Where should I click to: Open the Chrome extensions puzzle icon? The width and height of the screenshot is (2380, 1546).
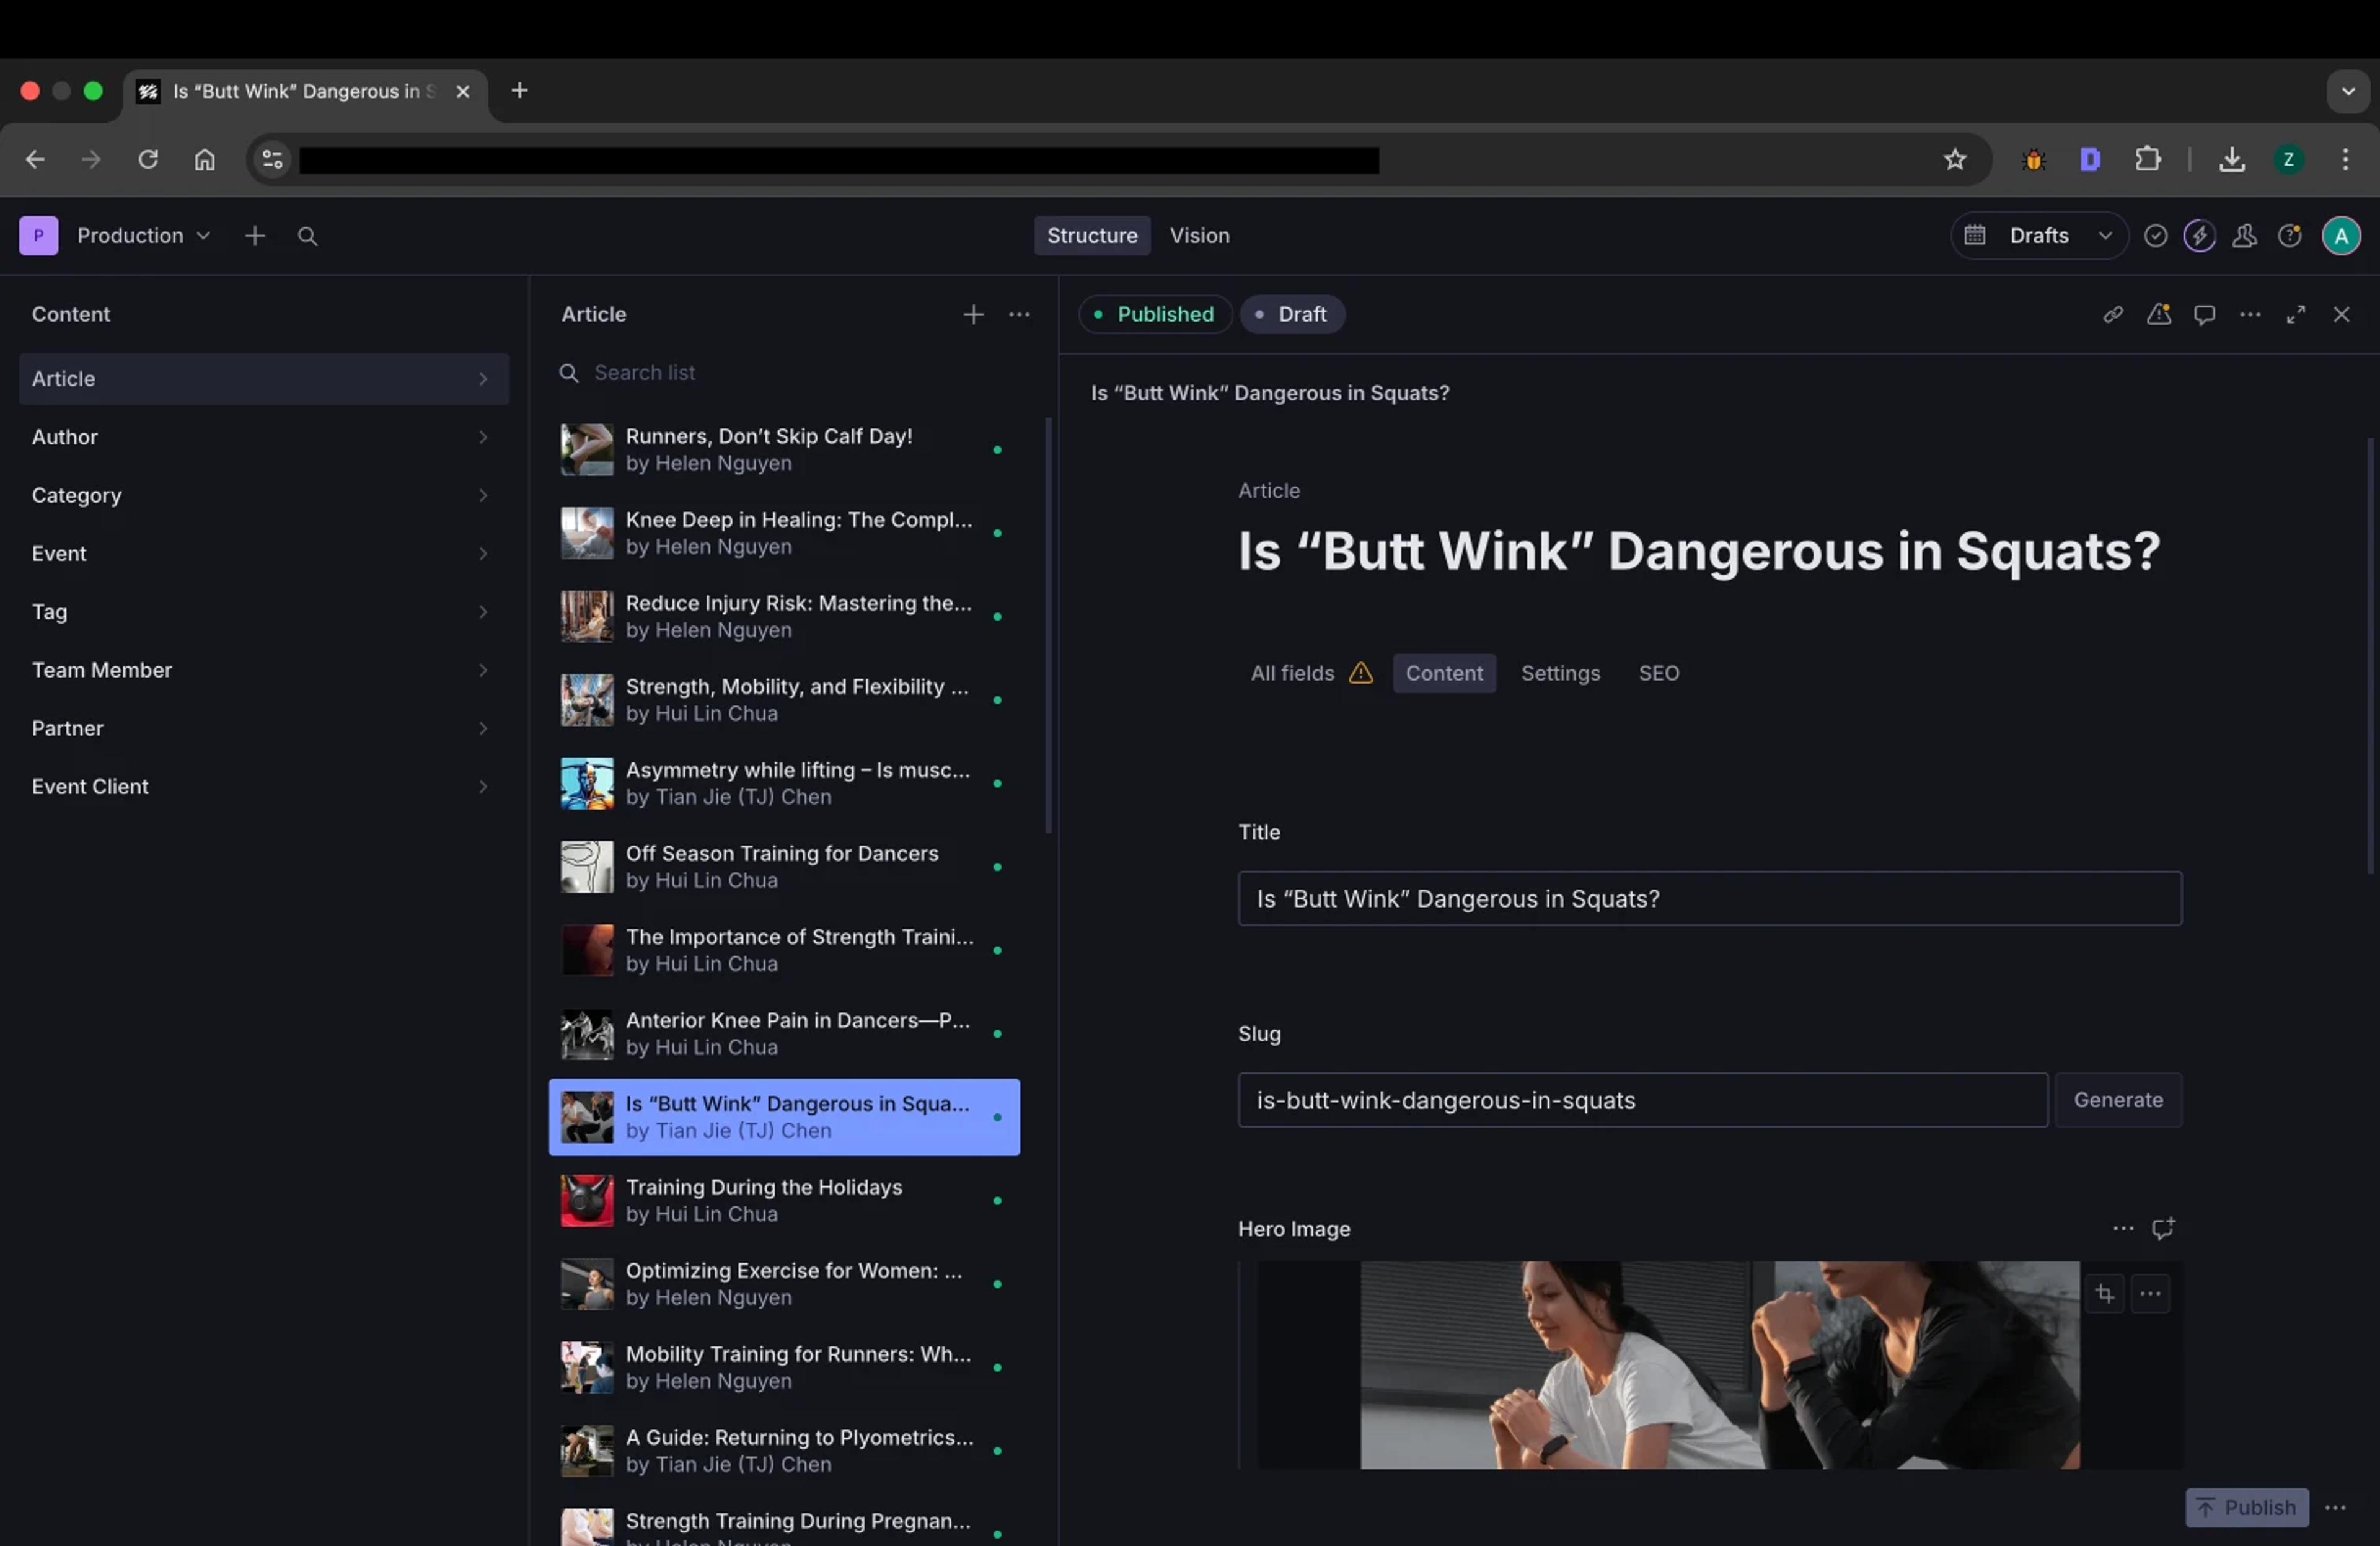2147,160
